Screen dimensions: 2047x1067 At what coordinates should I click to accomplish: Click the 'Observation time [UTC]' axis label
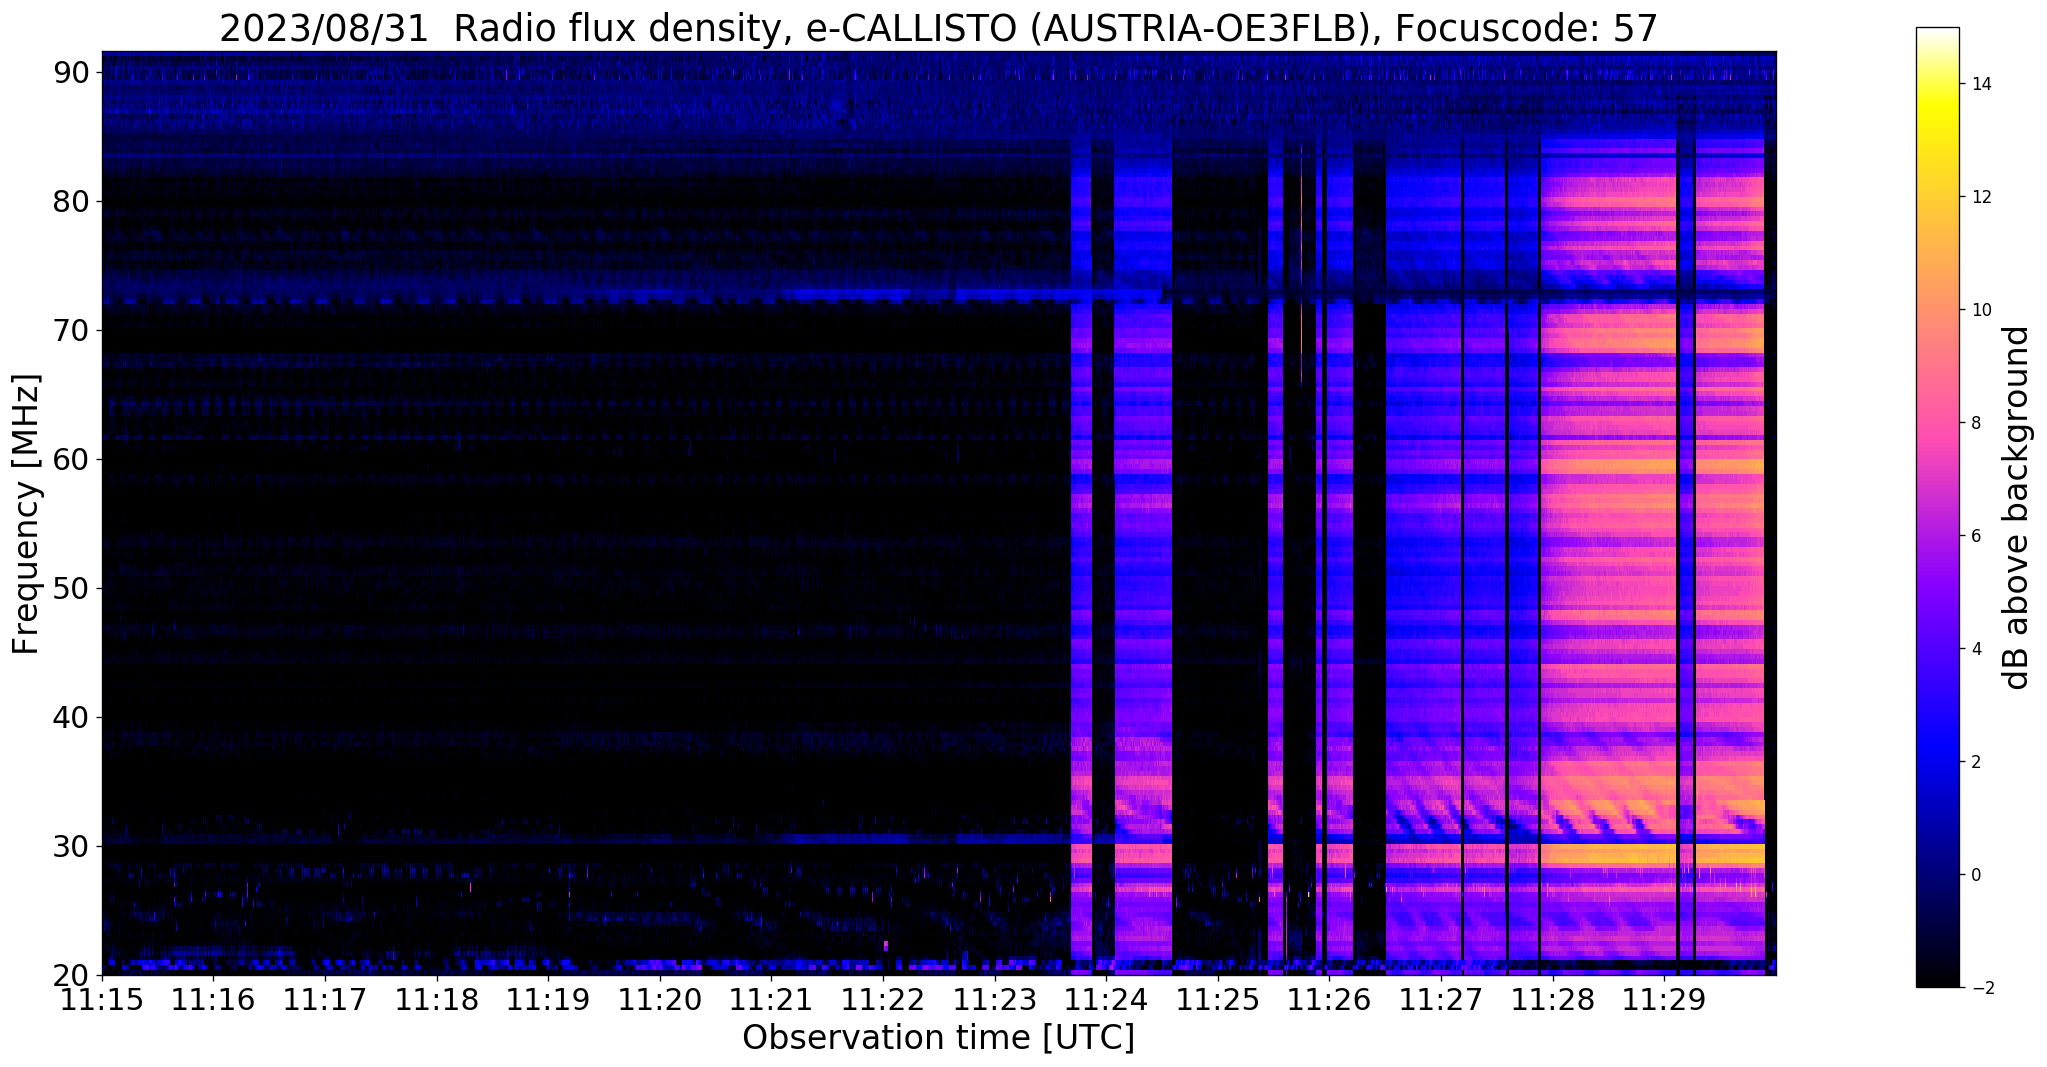938,1038
